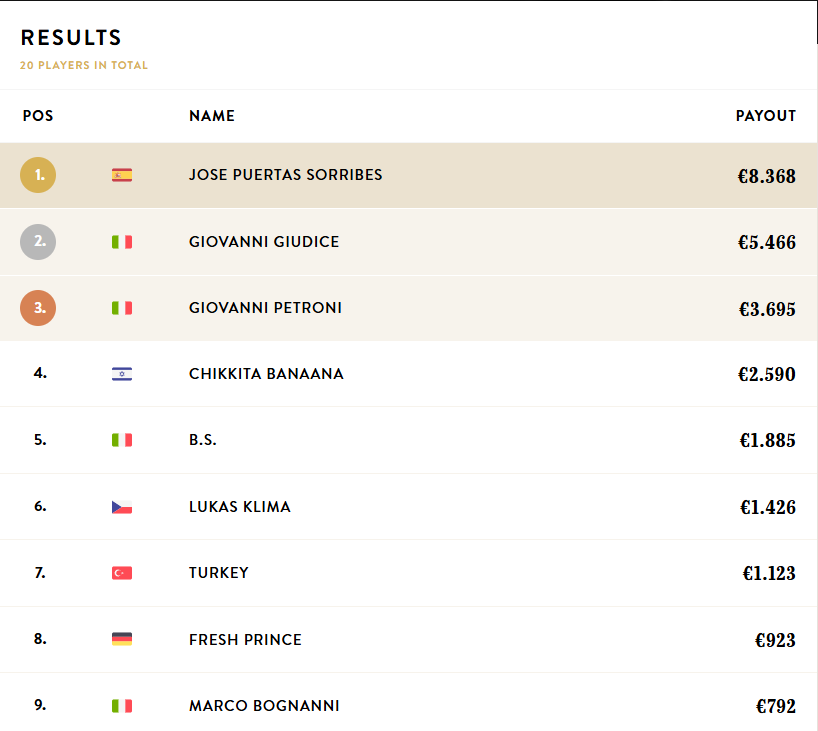818x731 pixels.
Task: Click player name Chikkita Banaana
Action: coord(266,374)
